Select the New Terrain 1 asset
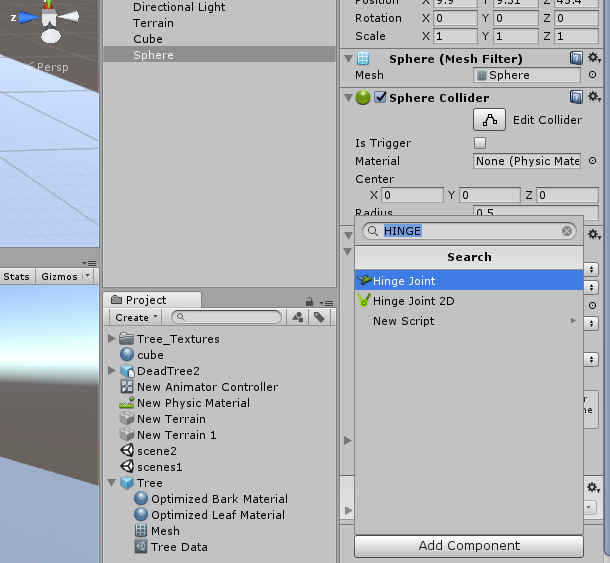The width and height of the screenshot is (610, 563). 168,435
